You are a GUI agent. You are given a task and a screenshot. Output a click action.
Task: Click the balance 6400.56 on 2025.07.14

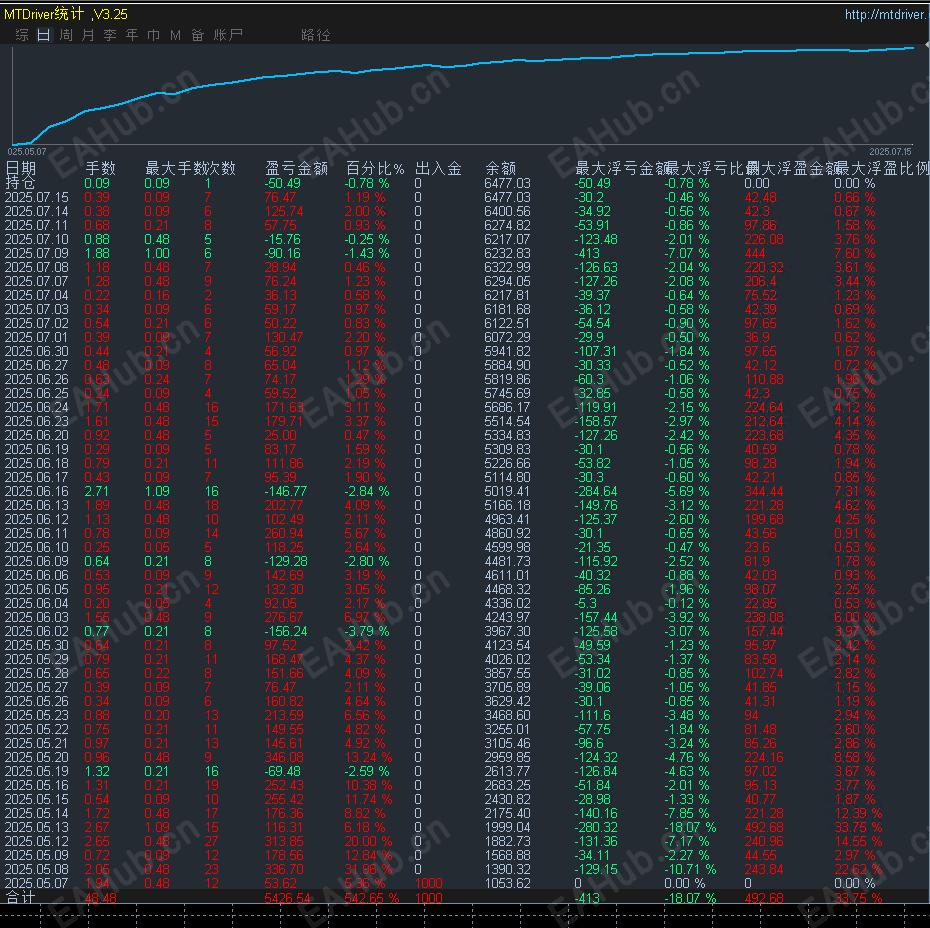pos(507,212)
